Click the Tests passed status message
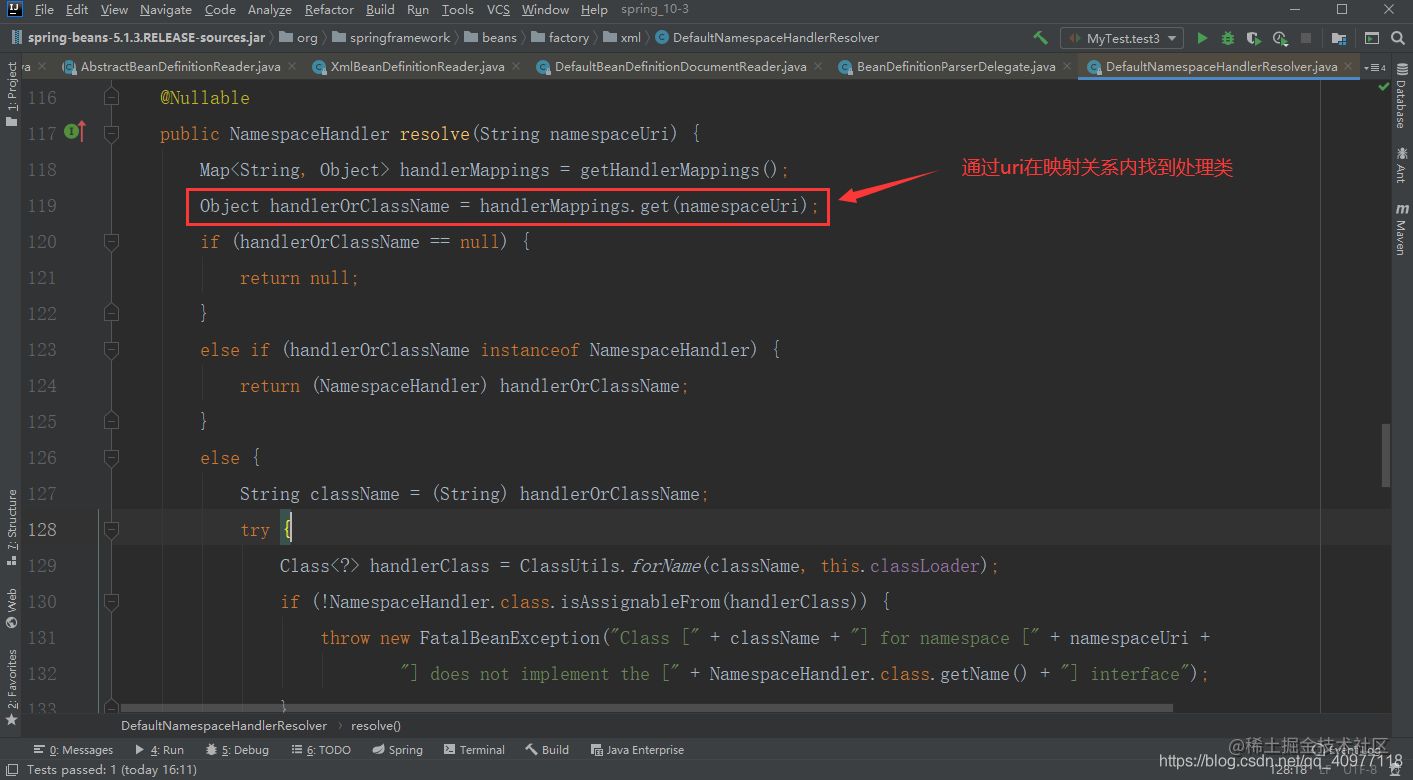Viewport: 1413px width, 780px height. [x=111, y=770]
